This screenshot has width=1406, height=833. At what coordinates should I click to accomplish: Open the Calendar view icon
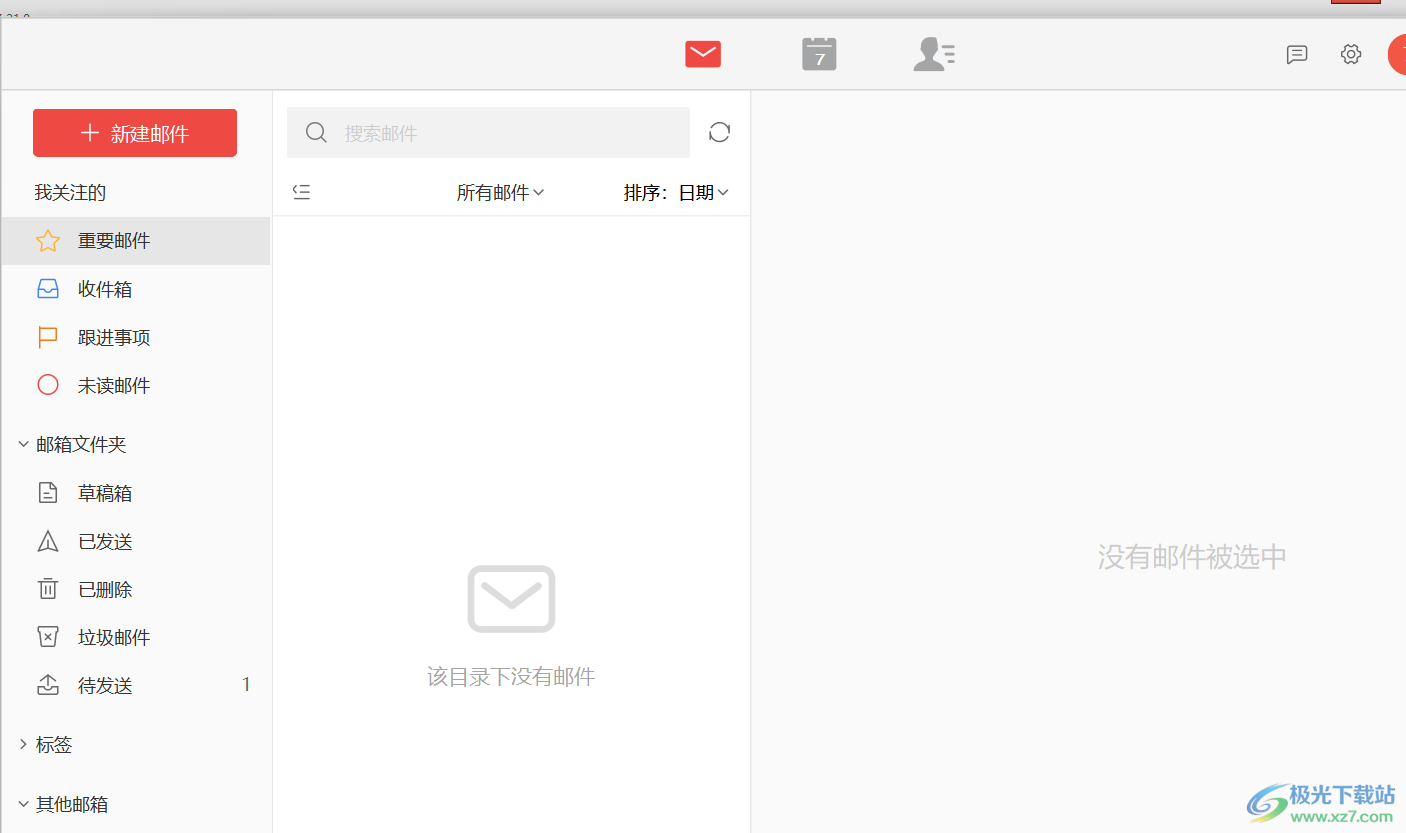pos(819,54)
